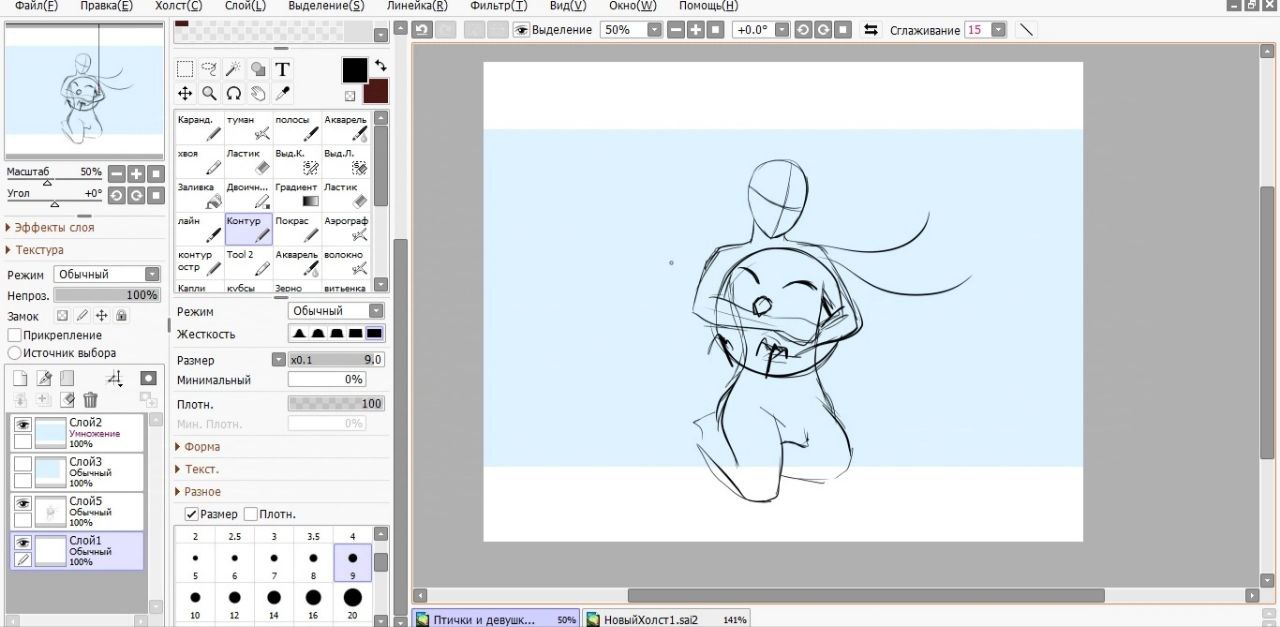The height and width of the screenshot is (627, 1280).
Task: Select the Ластик eraser brush
Action: click(248, 161)
